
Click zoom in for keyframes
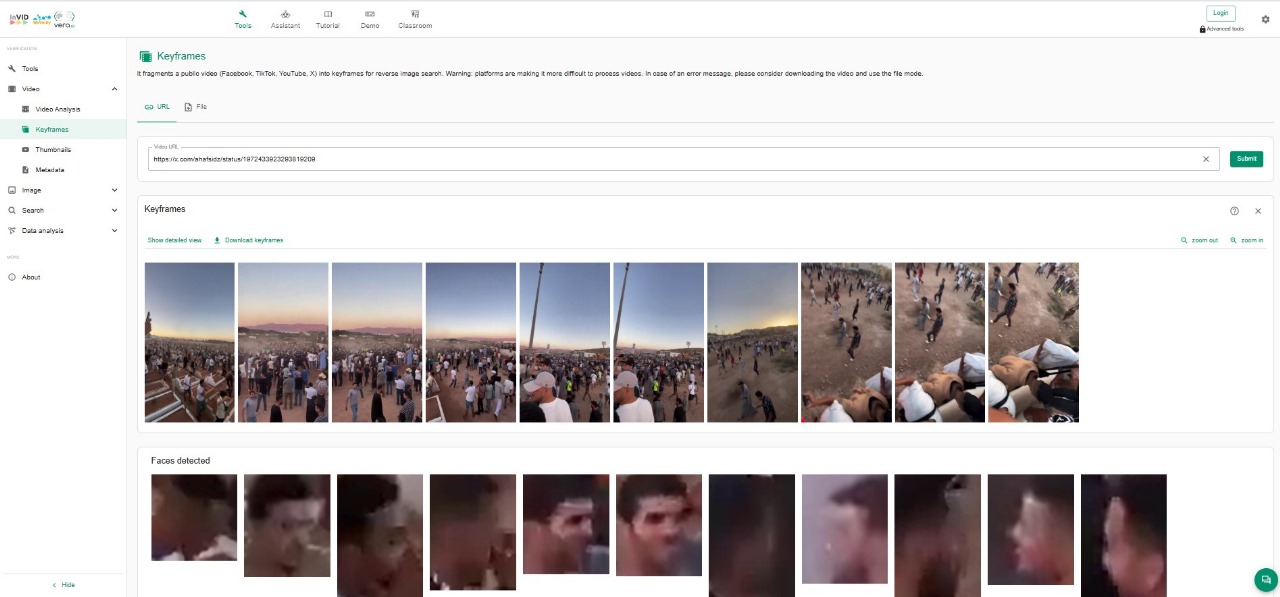pos(1247,240)
